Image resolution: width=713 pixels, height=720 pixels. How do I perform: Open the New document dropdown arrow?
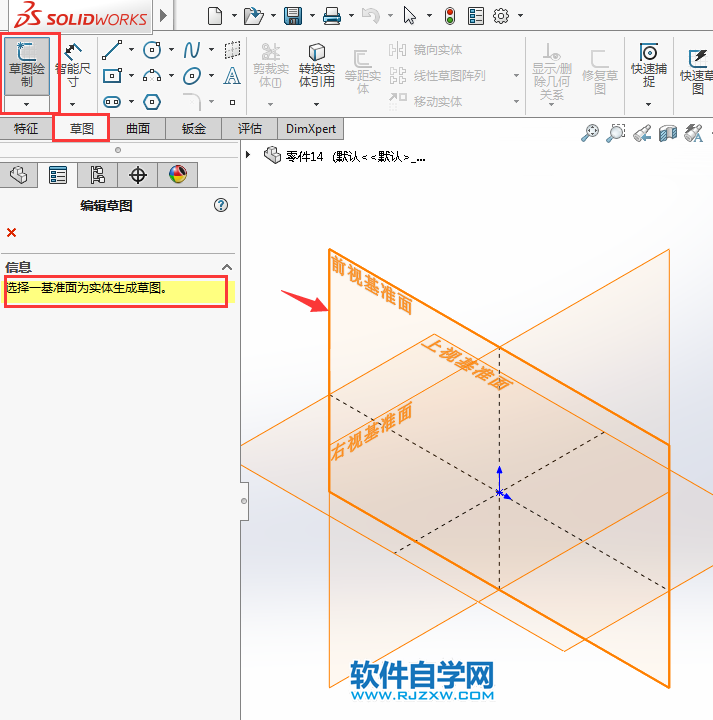234,16
